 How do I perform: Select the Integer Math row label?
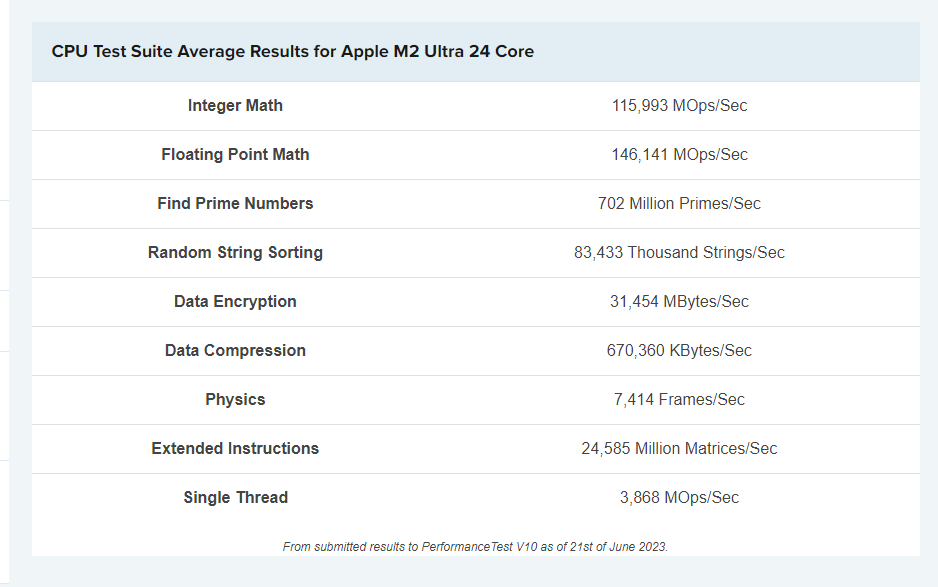pos(235,105)
